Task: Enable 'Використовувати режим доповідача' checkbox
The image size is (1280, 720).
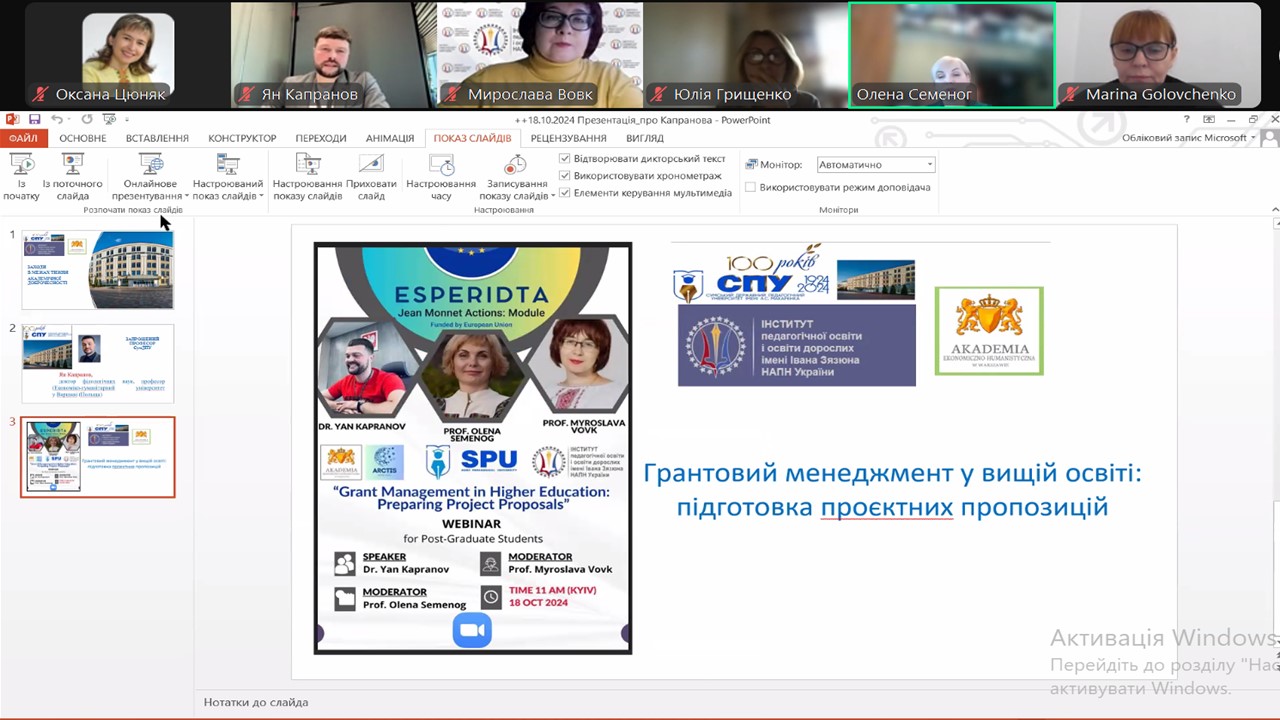Action: coord(751,187)
